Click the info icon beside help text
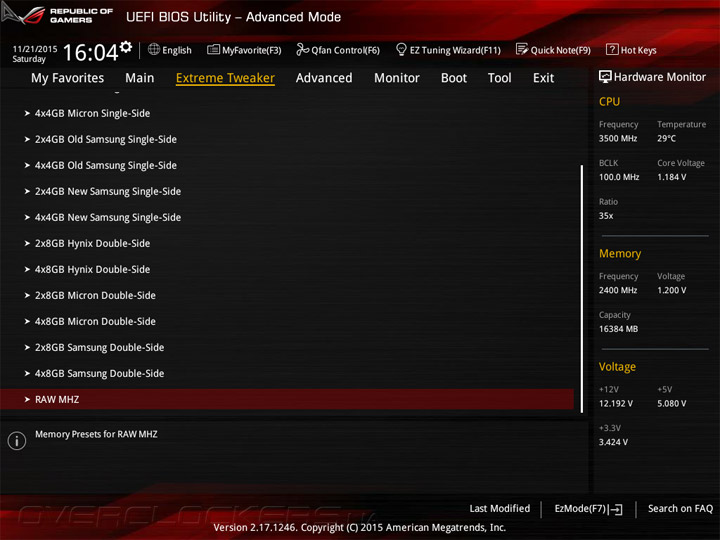This screenshot has height=540, width=720. point(17,440)
